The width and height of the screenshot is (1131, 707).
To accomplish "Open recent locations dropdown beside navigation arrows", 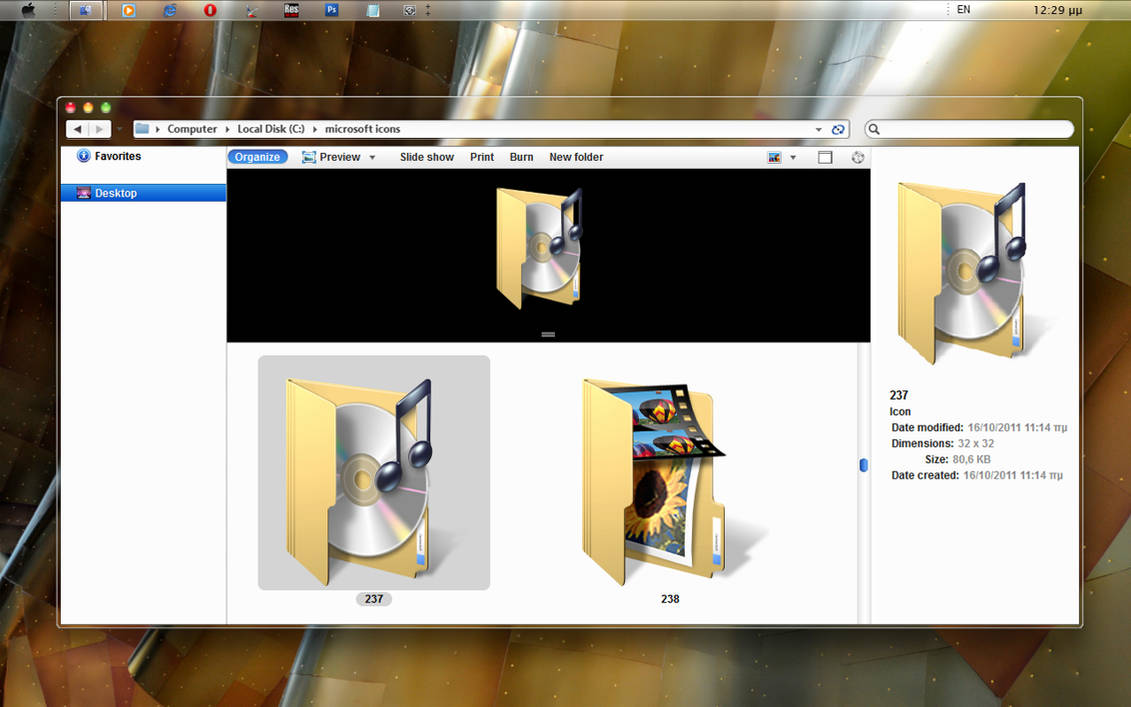I will point(119,129).
